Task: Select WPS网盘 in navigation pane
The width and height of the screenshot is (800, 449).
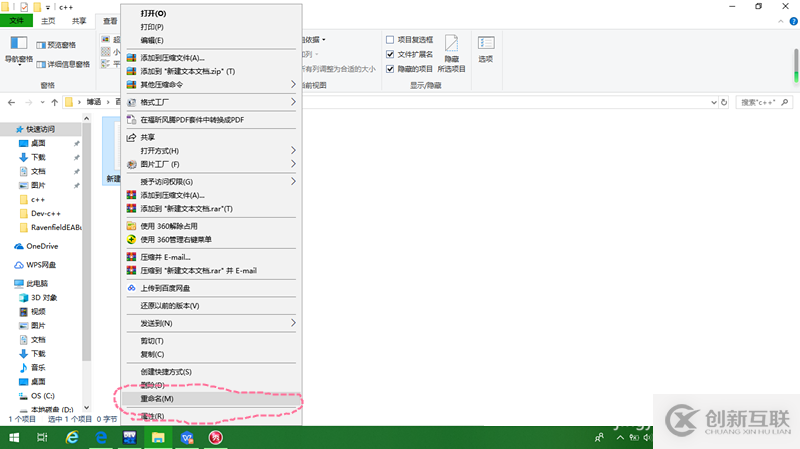Action: 41,265
